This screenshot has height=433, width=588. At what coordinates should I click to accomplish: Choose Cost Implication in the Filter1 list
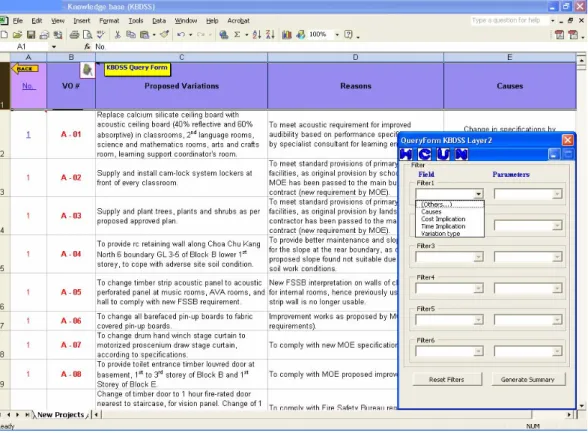coord(450,219)
